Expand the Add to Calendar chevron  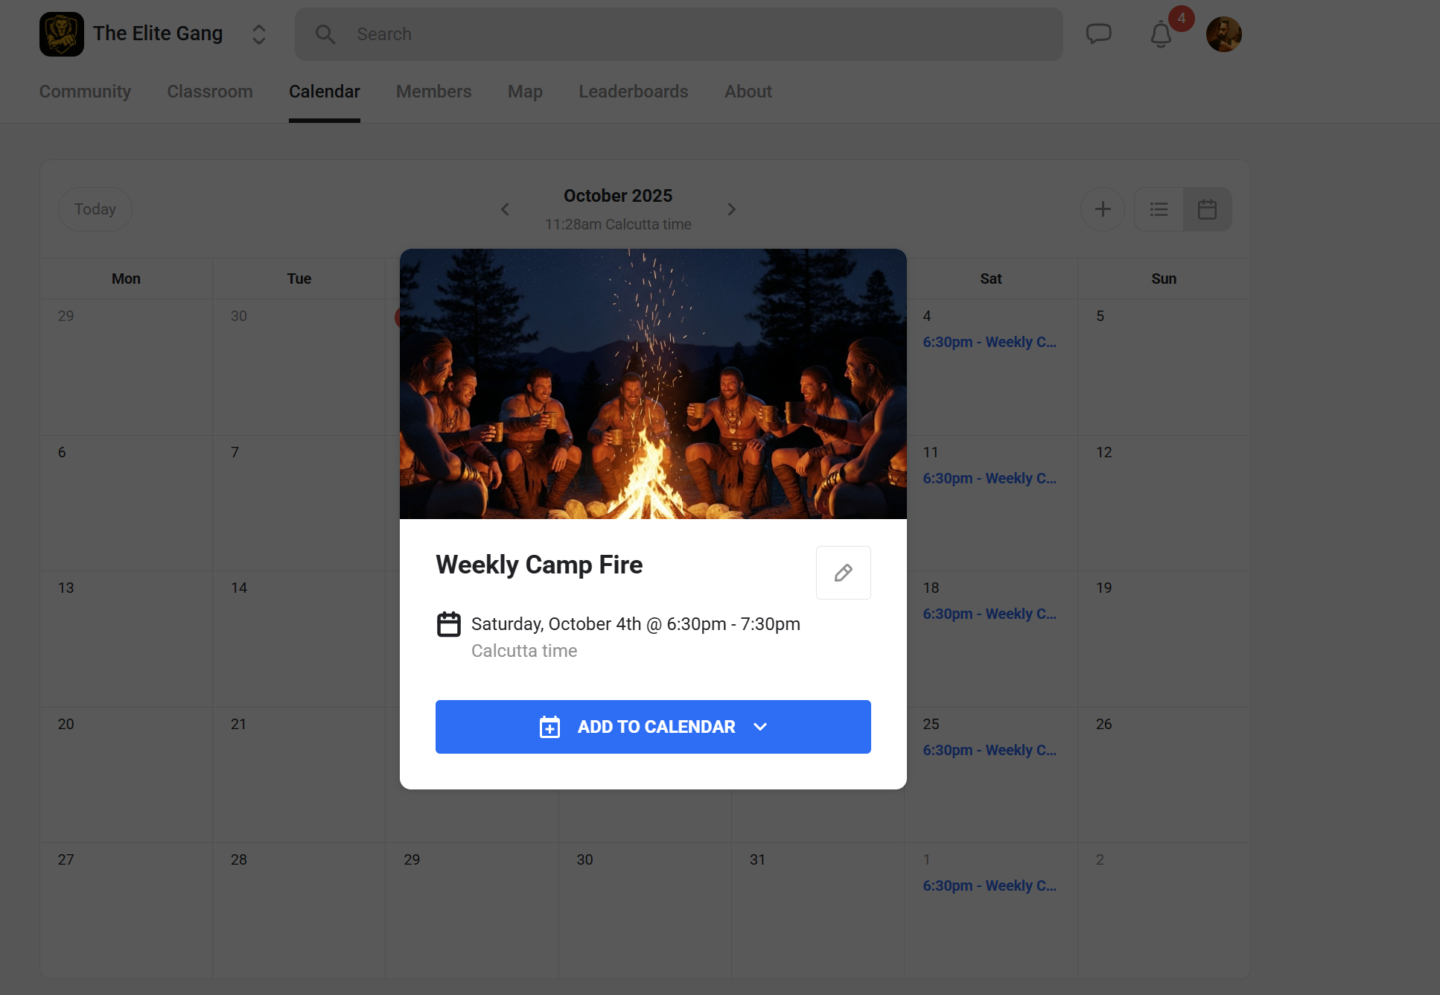(760, 727)
